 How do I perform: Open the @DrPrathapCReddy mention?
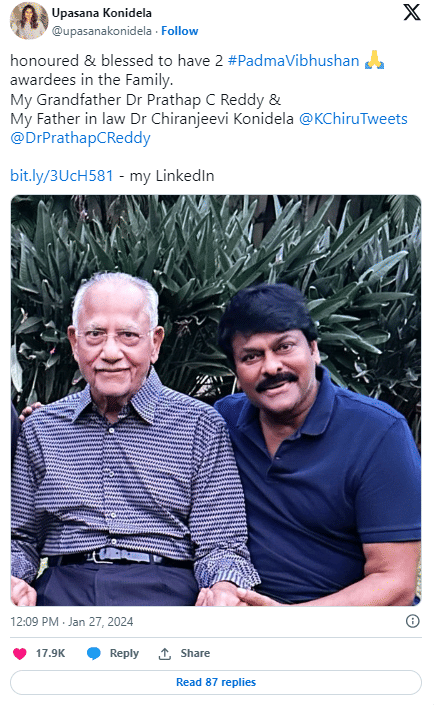80,138
